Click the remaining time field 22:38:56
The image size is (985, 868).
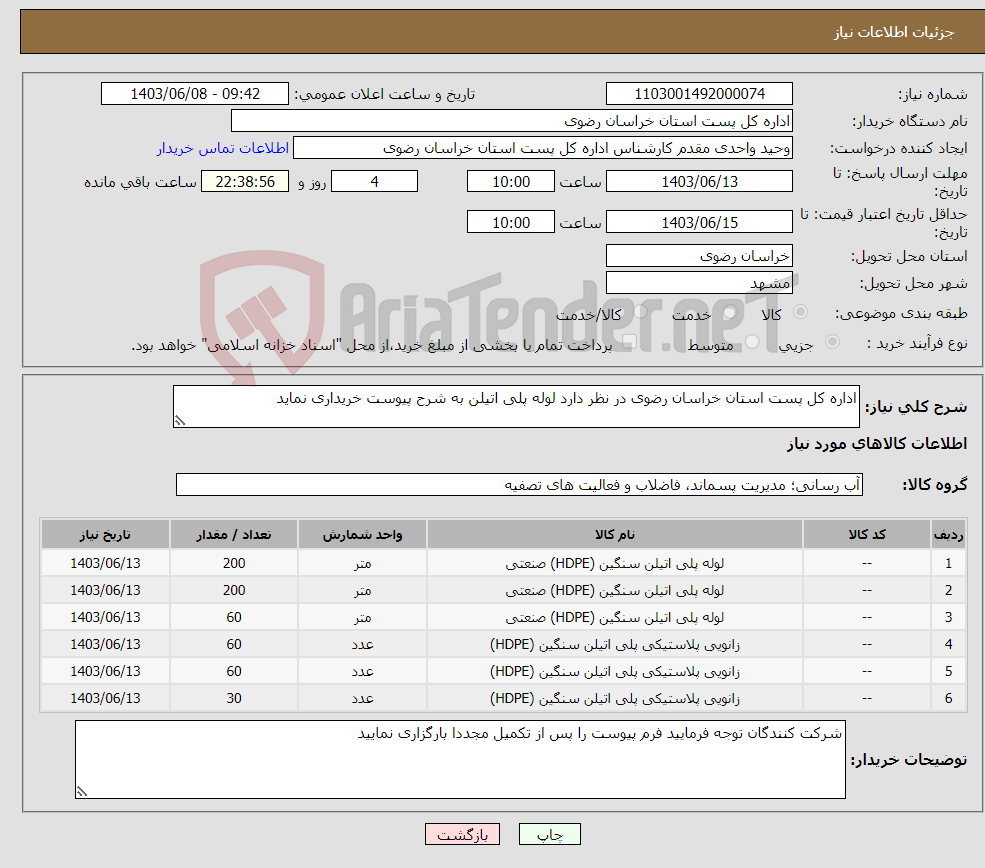click(x=245, y=182)
